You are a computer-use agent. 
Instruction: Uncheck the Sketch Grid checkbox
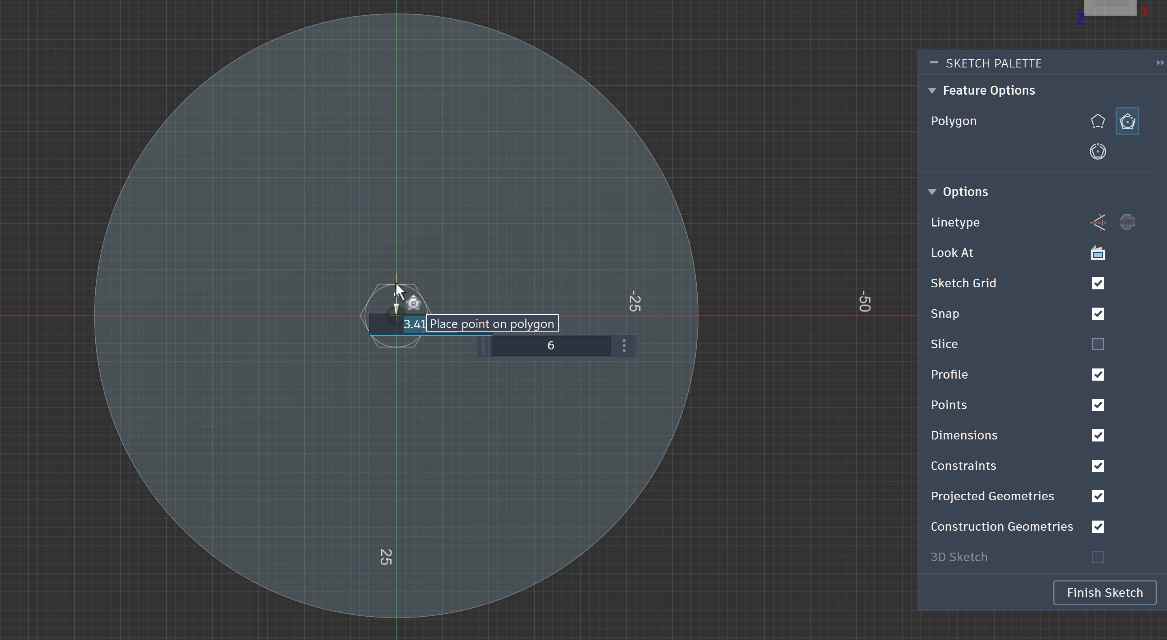point(1098,283)
